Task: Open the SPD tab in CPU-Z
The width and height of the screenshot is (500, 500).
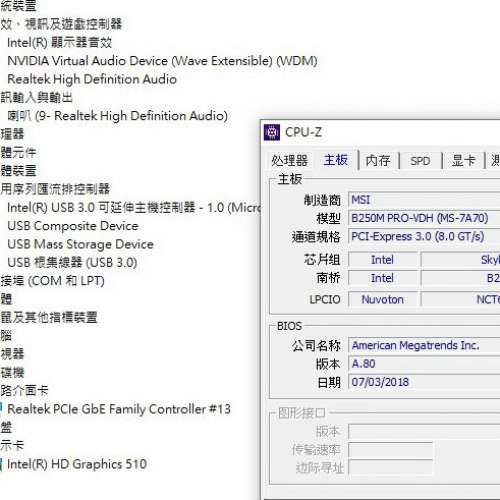Action: point(420,161)
